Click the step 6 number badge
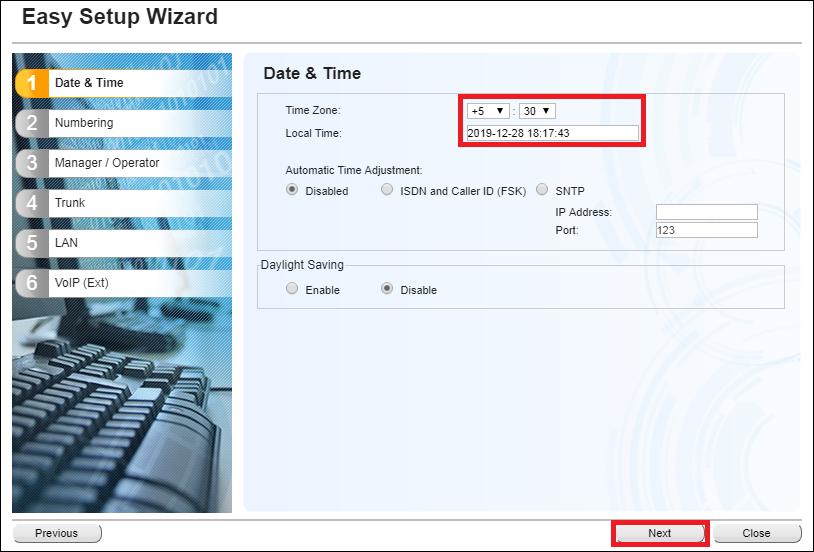814x552 pixels. (x=32, y=283)
